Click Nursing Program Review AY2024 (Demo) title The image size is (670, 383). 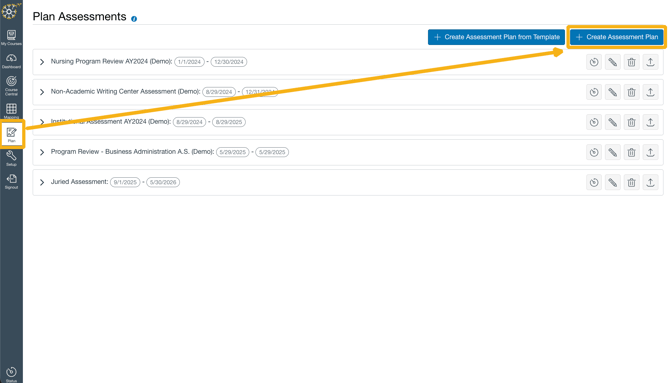(111, 62)
